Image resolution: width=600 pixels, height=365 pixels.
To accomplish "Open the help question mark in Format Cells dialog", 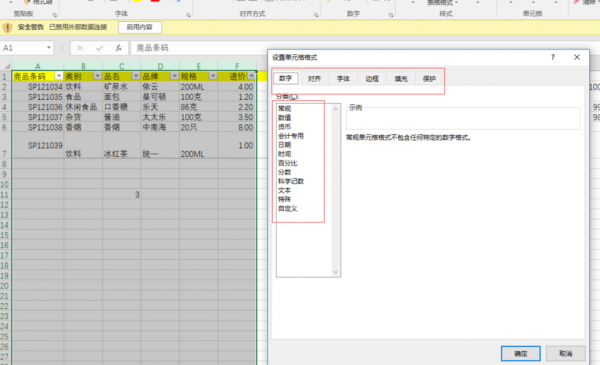I will pos(553,57).
